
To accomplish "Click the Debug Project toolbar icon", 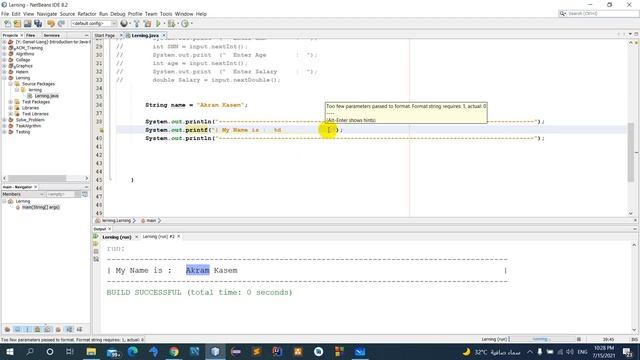I will tap(171, 24).
